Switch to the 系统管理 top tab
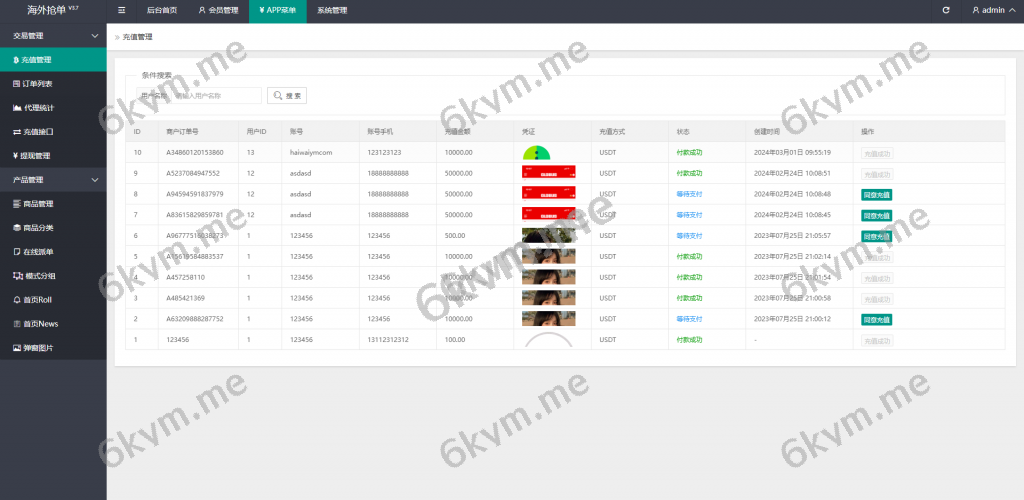 [x=332, y=10]
